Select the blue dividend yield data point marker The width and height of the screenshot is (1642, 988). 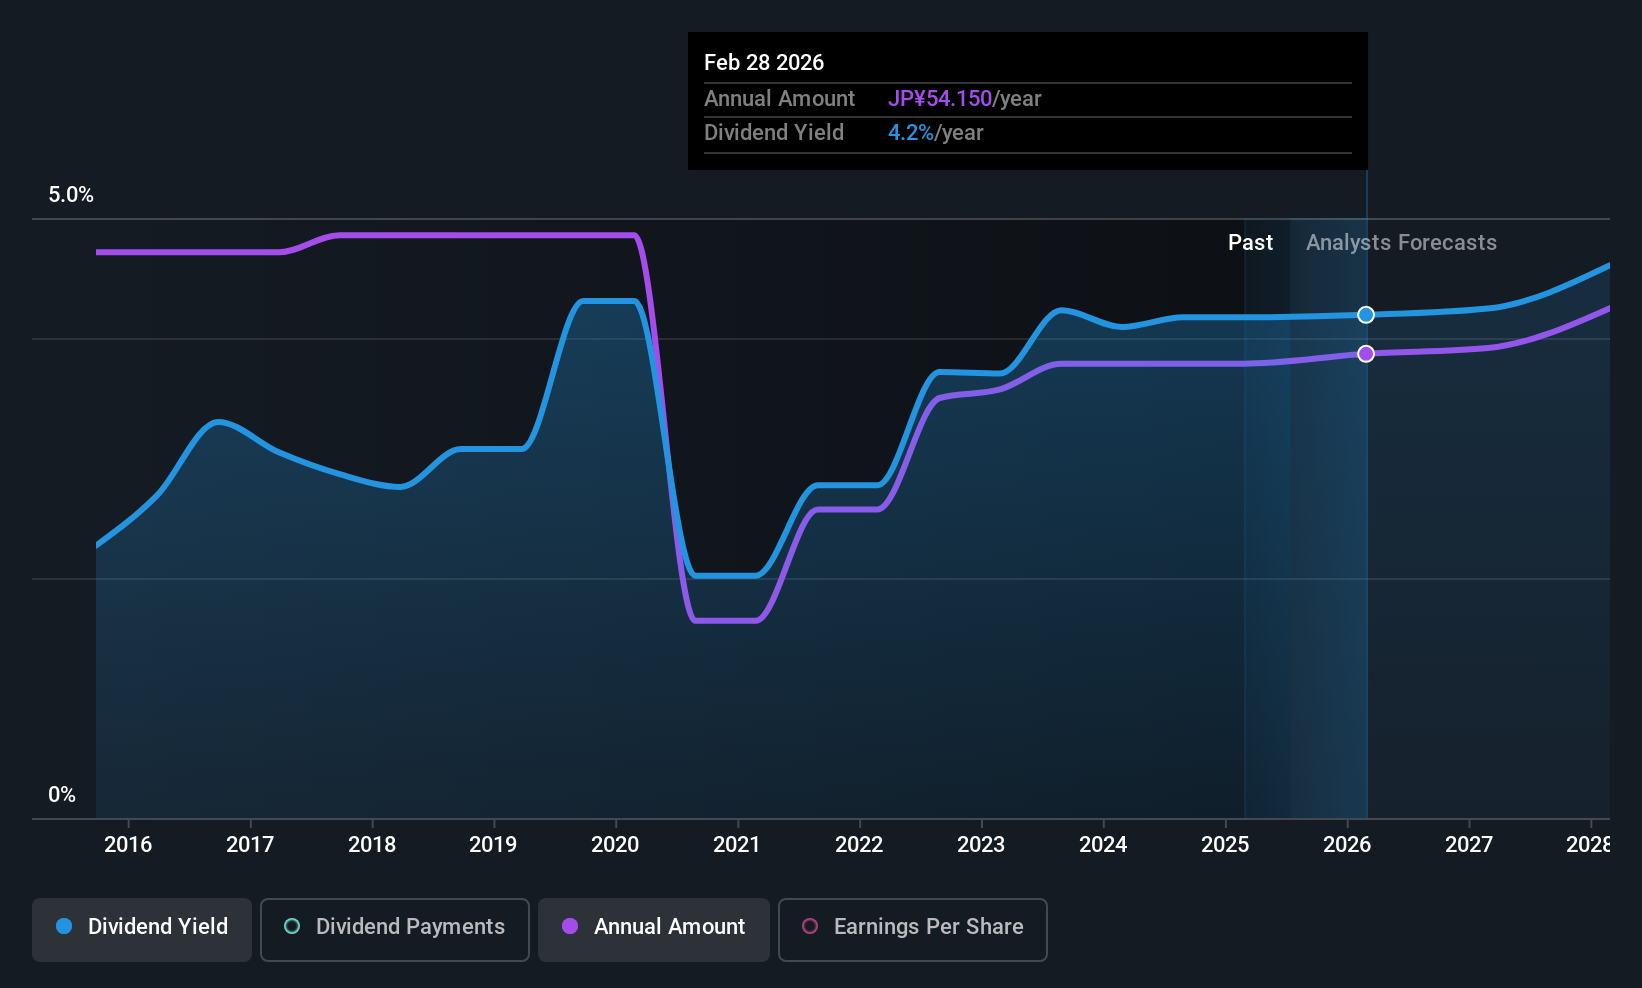1366,315
